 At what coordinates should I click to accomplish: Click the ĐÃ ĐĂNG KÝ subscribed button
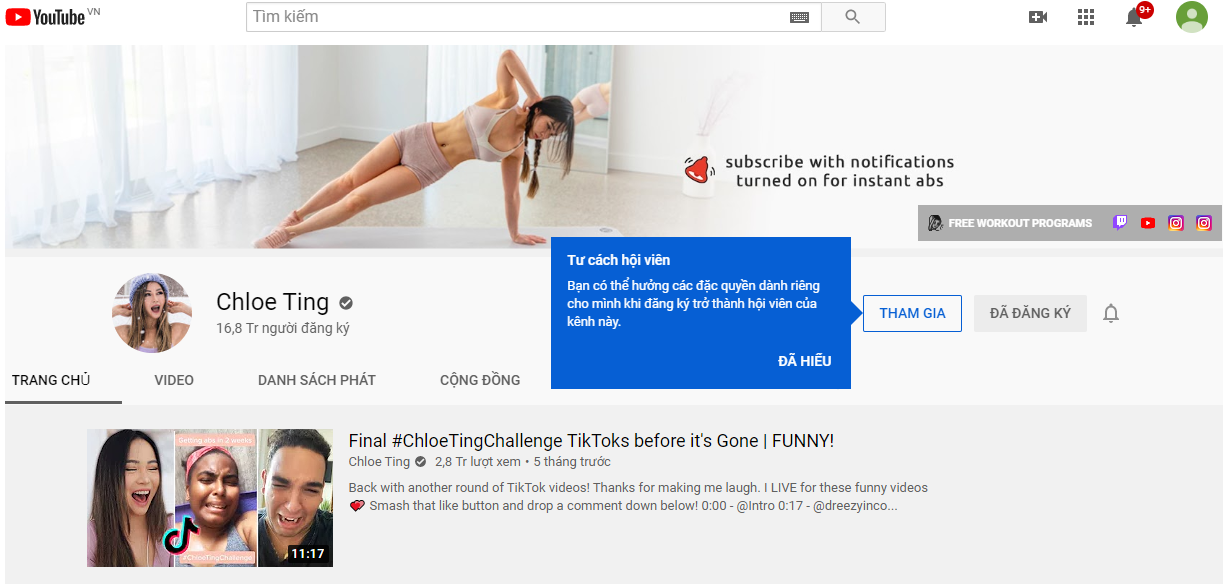1030,313
